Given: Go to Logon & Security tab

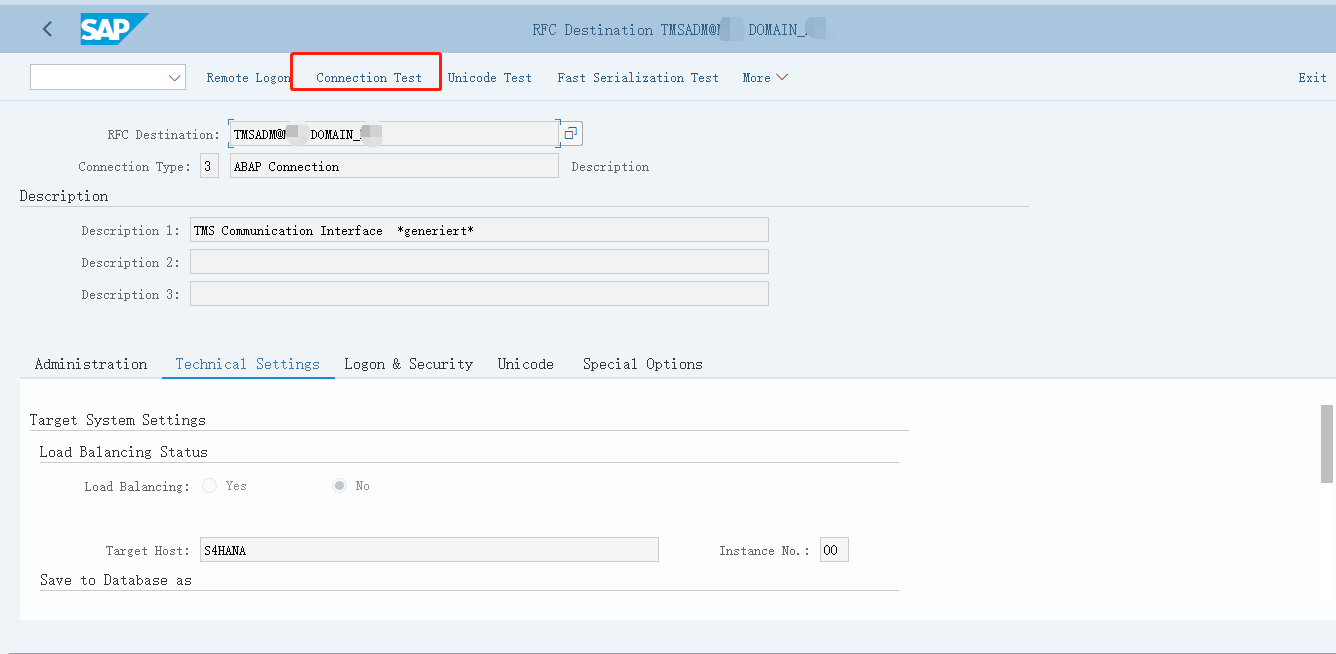Looking at the screenshot, I should (408, 364).
